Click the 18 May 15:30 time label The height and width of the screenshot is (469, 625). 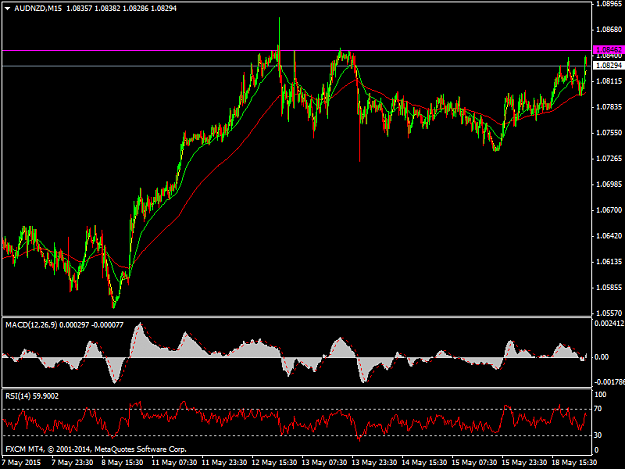pyautogui.click(x=574, y=463)
